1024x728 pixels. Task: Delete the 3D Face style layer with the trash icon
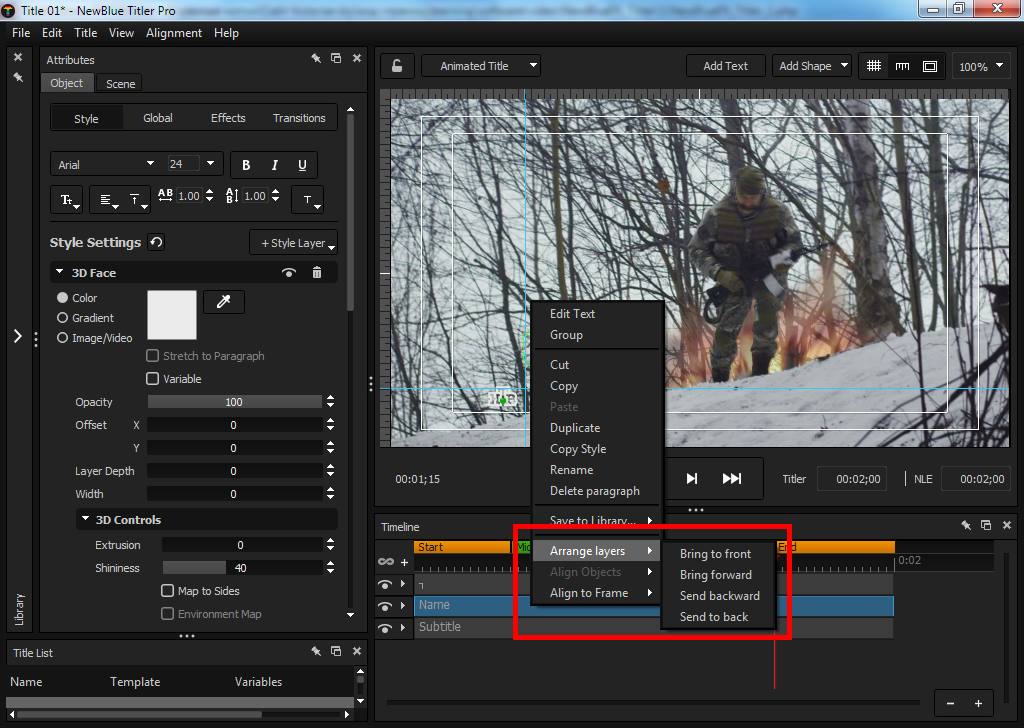[317, 273]
